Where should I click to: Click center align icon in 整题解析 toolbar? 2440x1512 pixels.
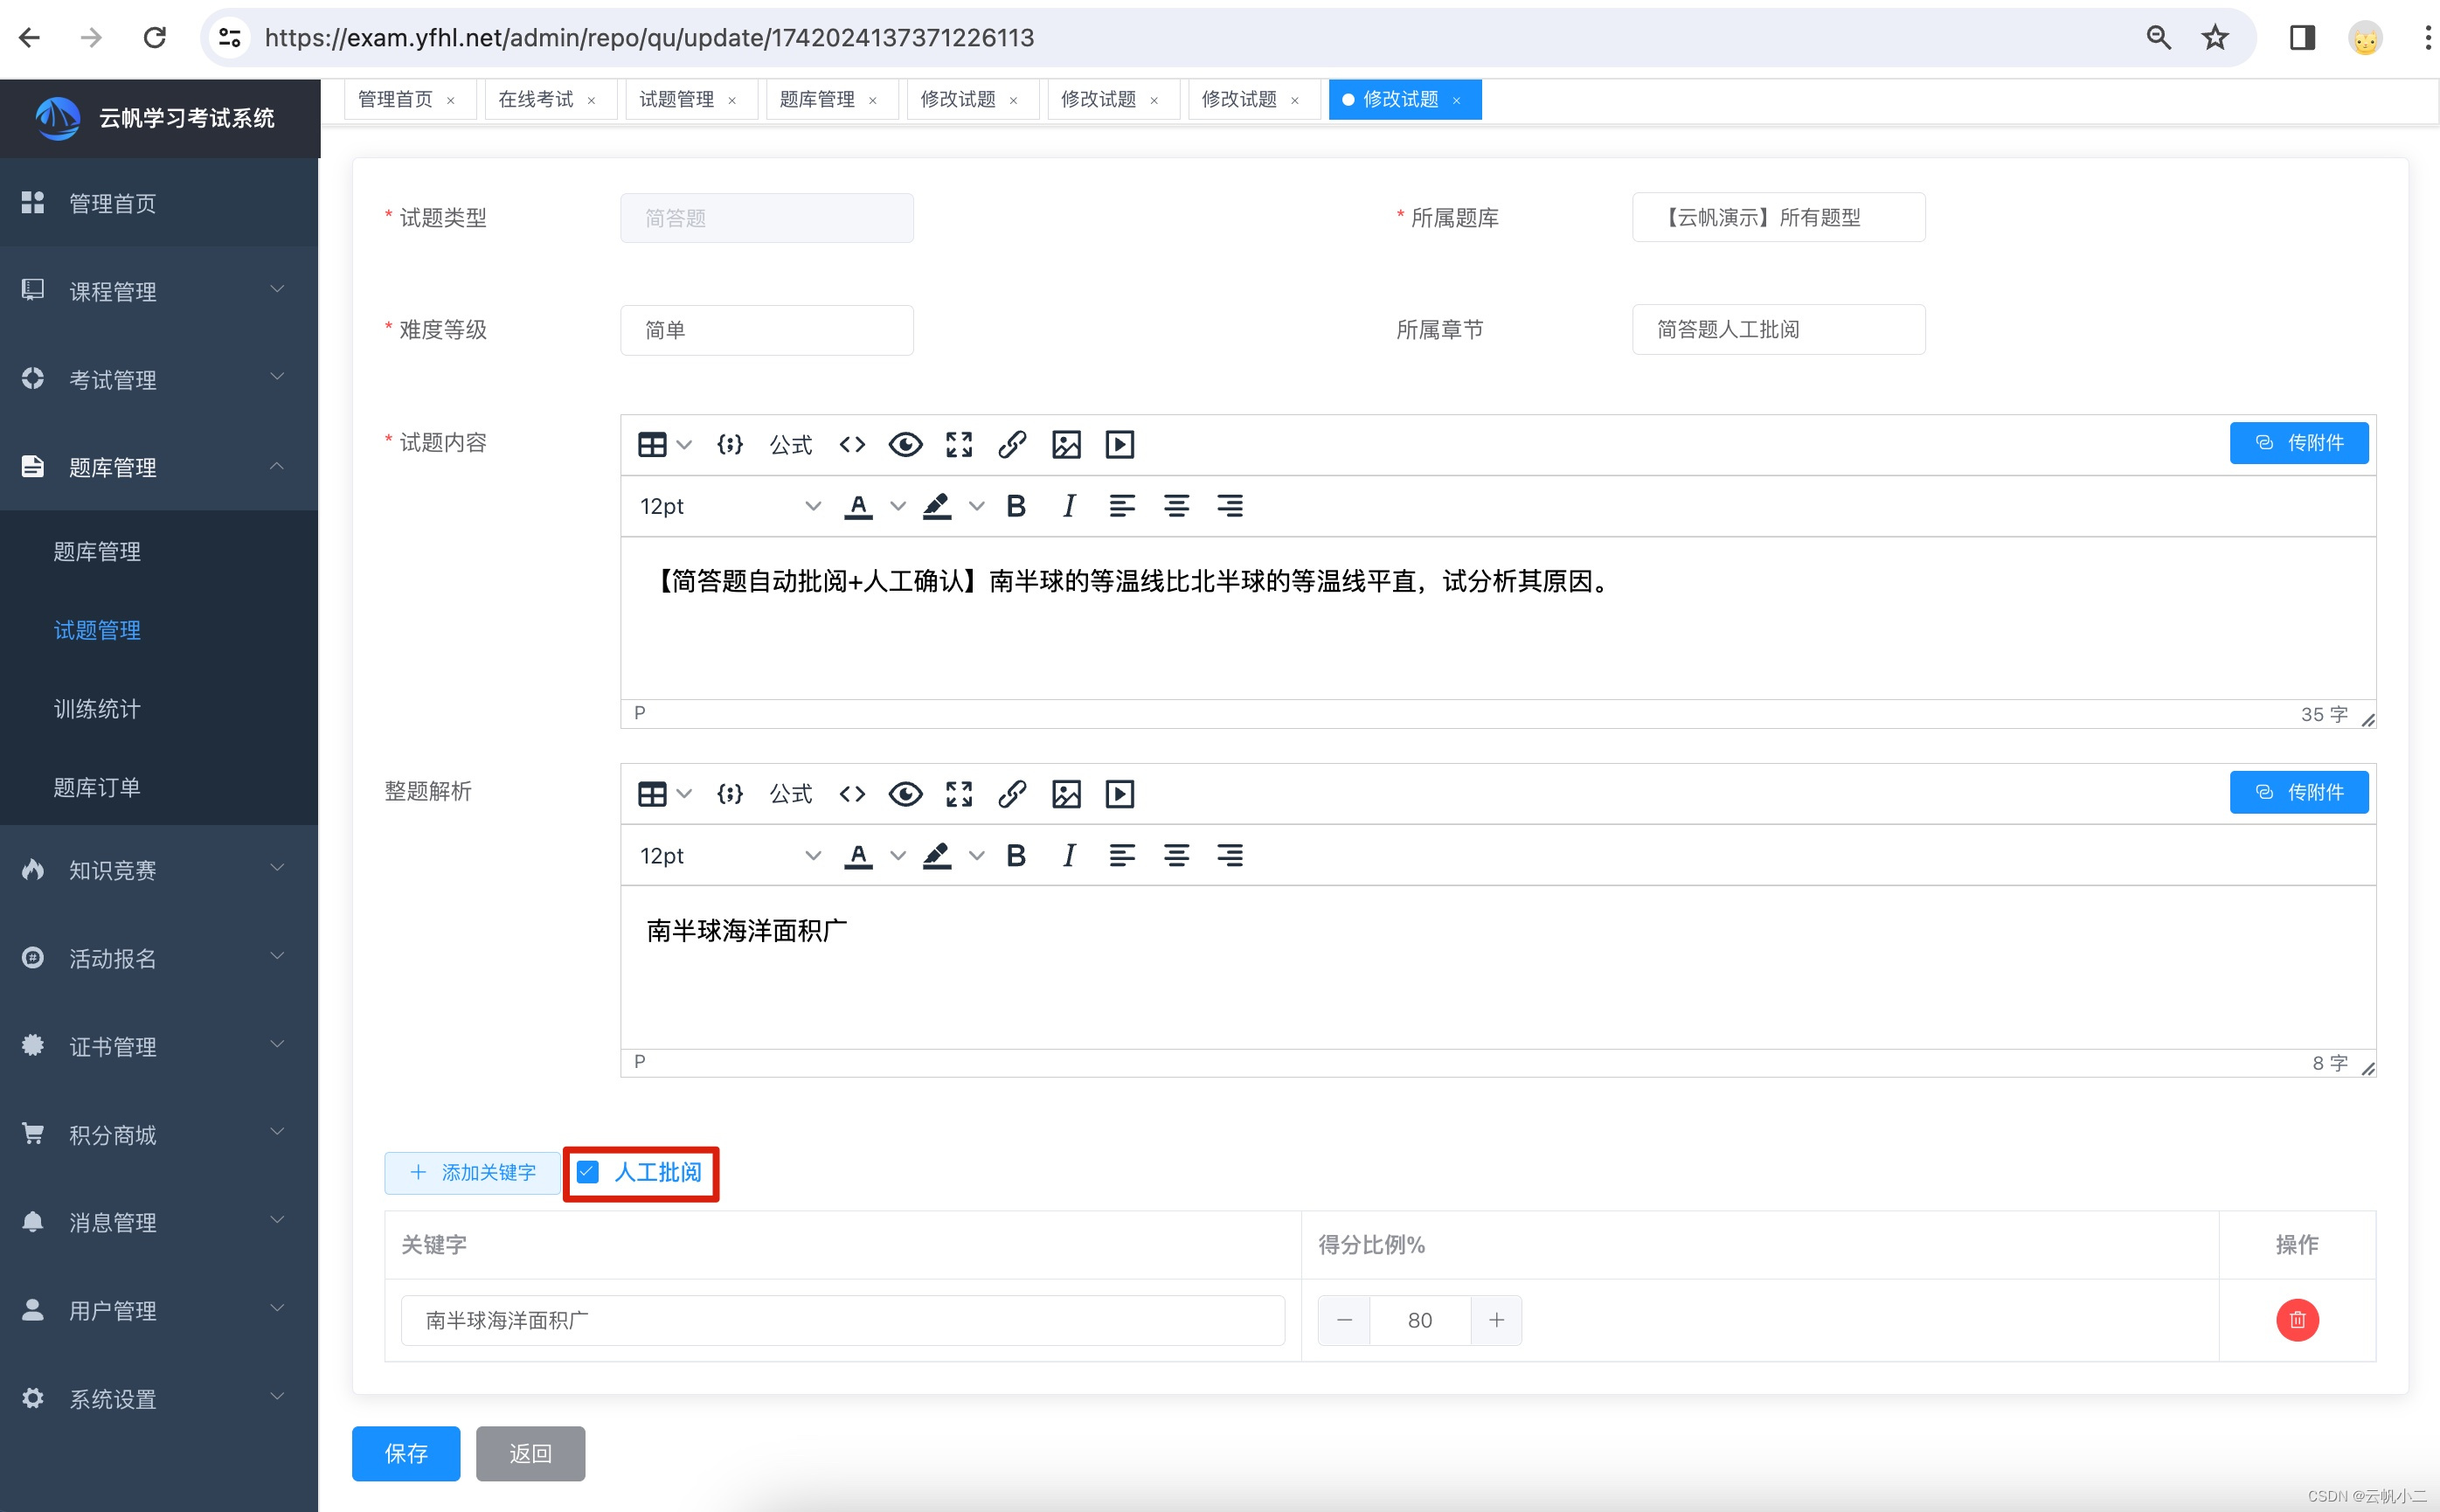pos(1176,856)
